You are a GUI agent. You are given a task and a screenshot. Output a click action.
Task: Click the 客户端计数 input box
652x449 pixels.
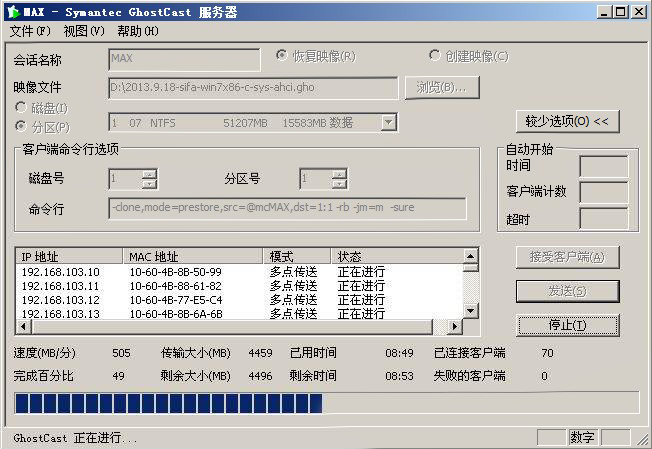tap(604, 192)
